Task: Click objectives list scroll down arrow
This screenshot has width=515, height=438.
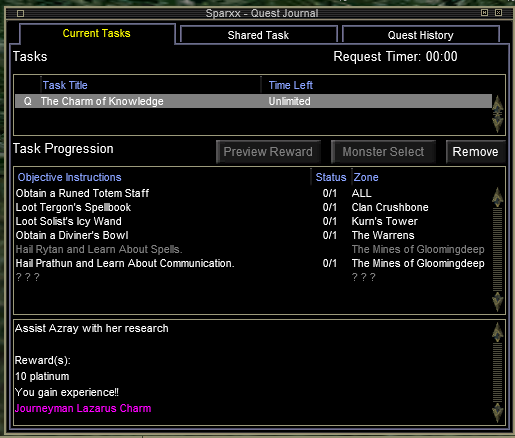Action: pos(498,302)
